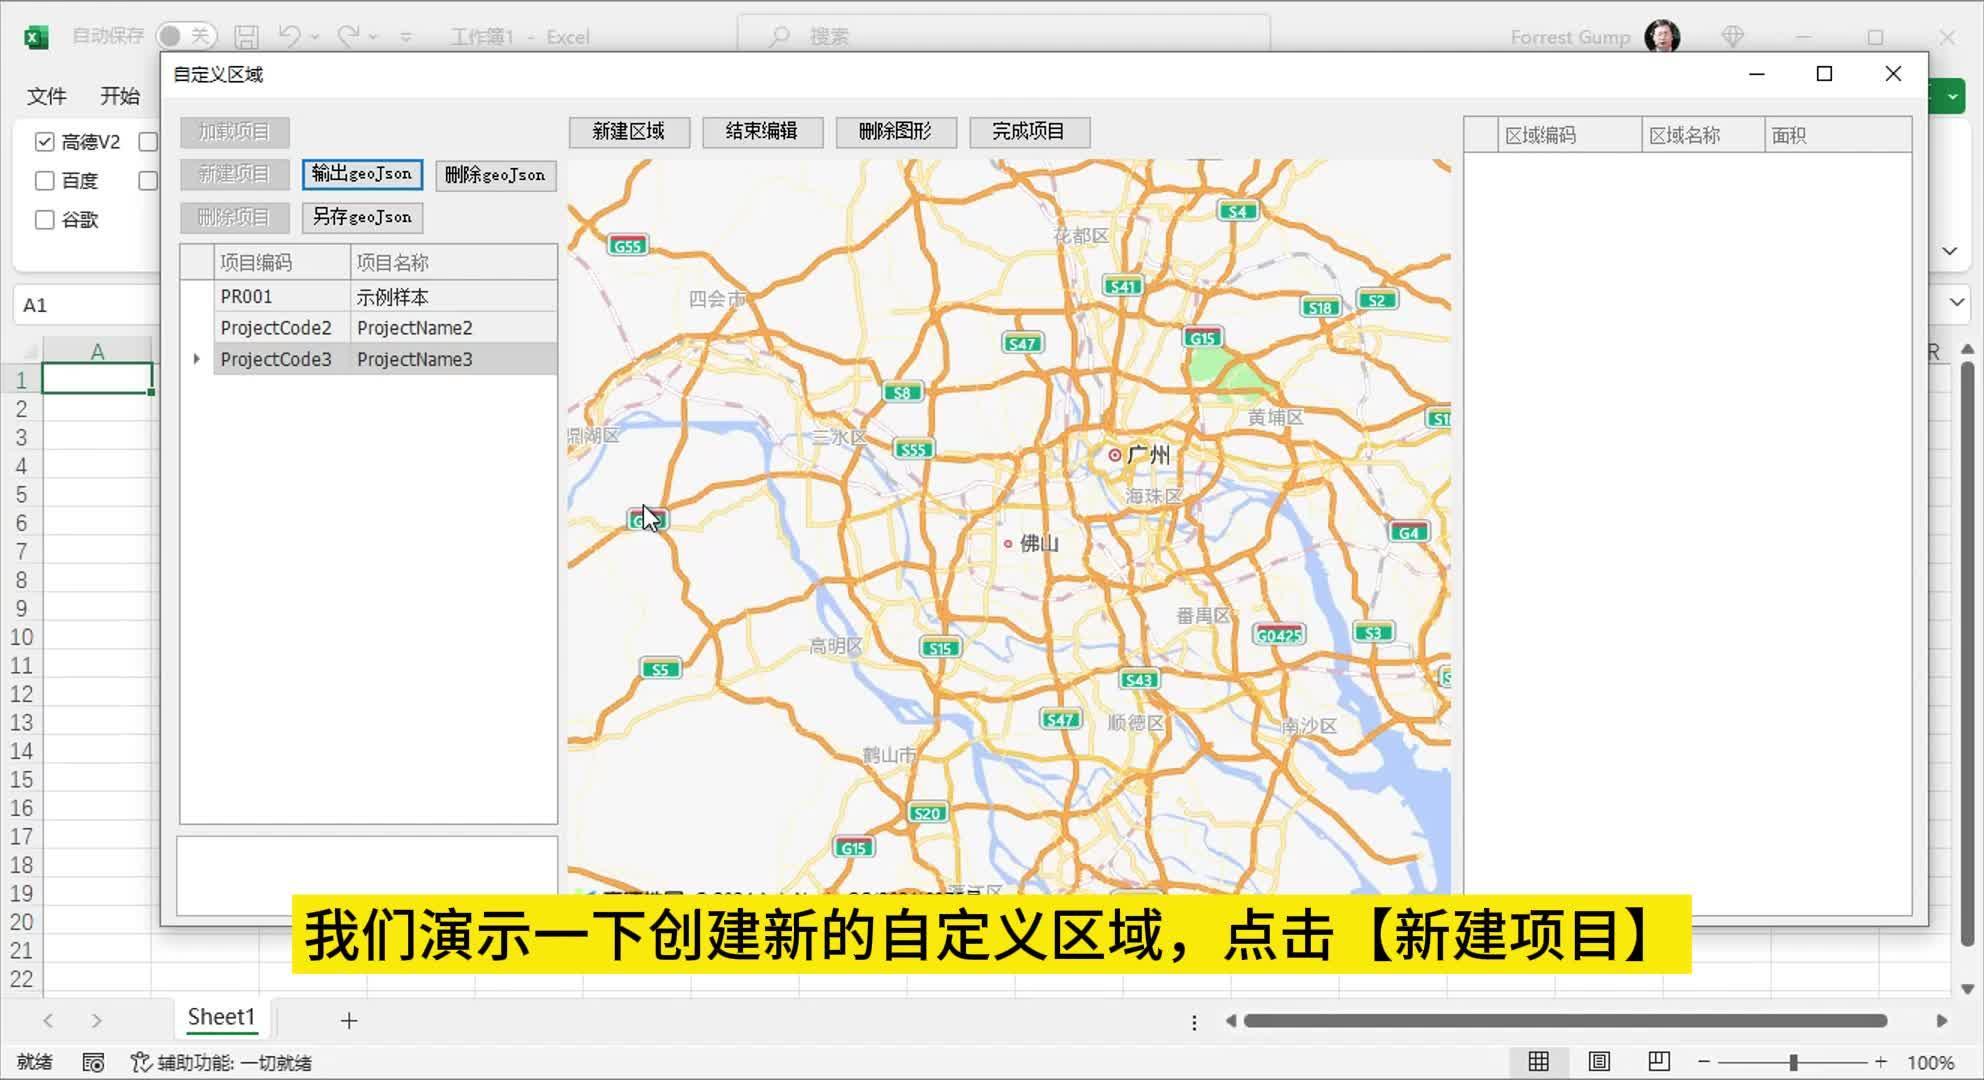Image resolution: width=1984 pixels, height=1080 pixels.
Task: Expand the ProjectCode3 row in the project list
Action: coord(196,359)
